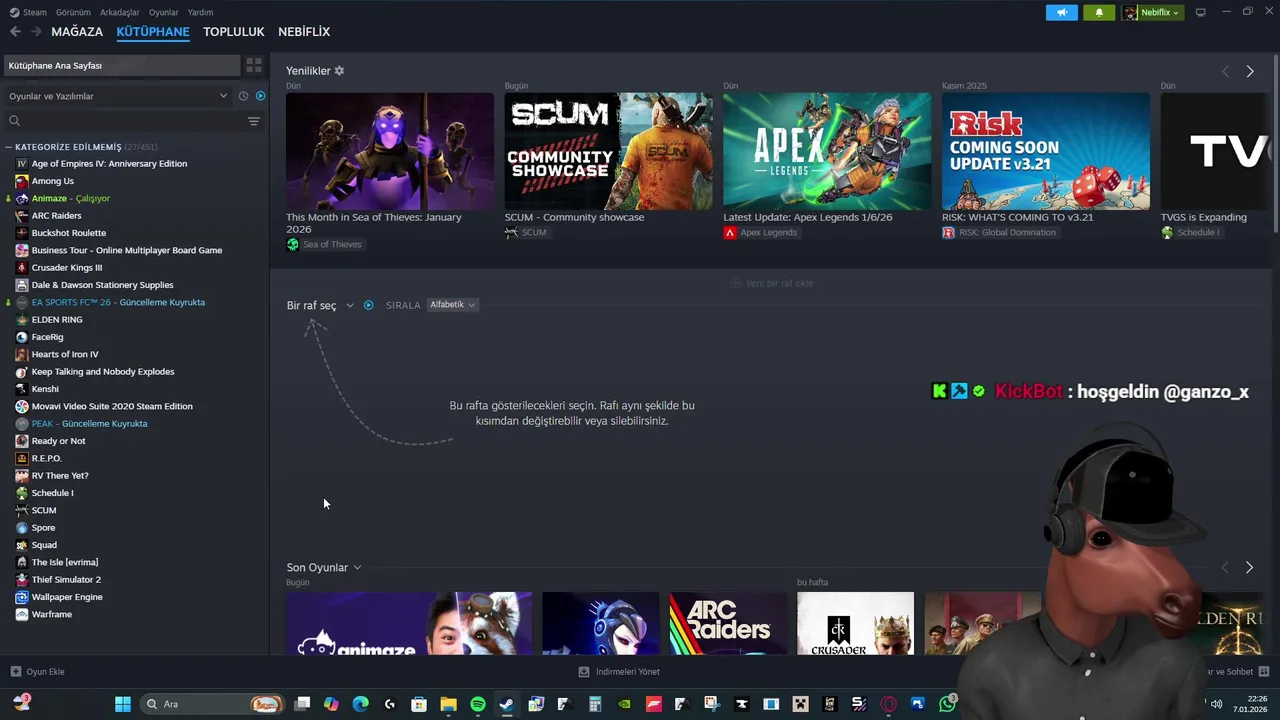Click the RISK: Global Domination link

pyautogui.click(x=1007, y=232)
